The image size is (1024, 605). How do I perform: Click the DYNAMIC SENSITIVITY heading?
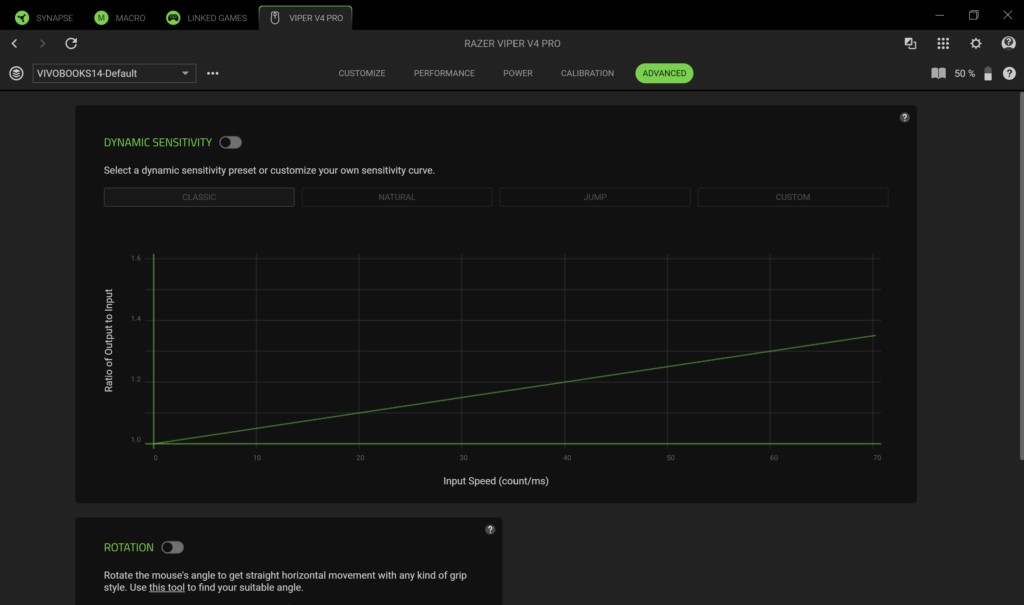tap(158, 142)
